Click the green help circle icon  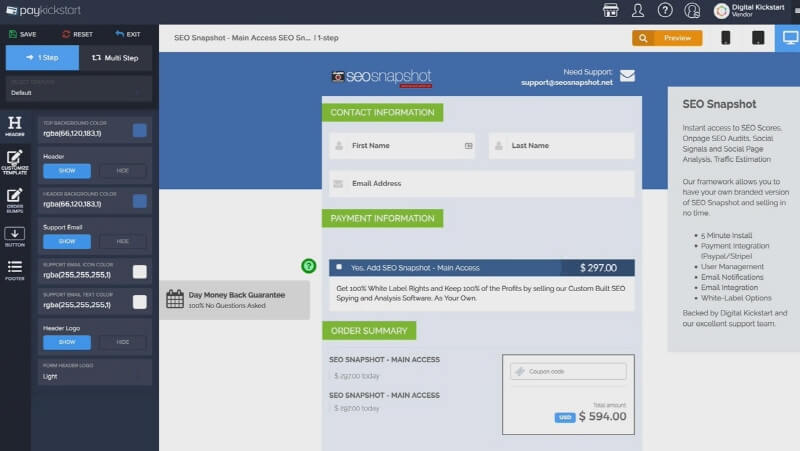point(309,266)
